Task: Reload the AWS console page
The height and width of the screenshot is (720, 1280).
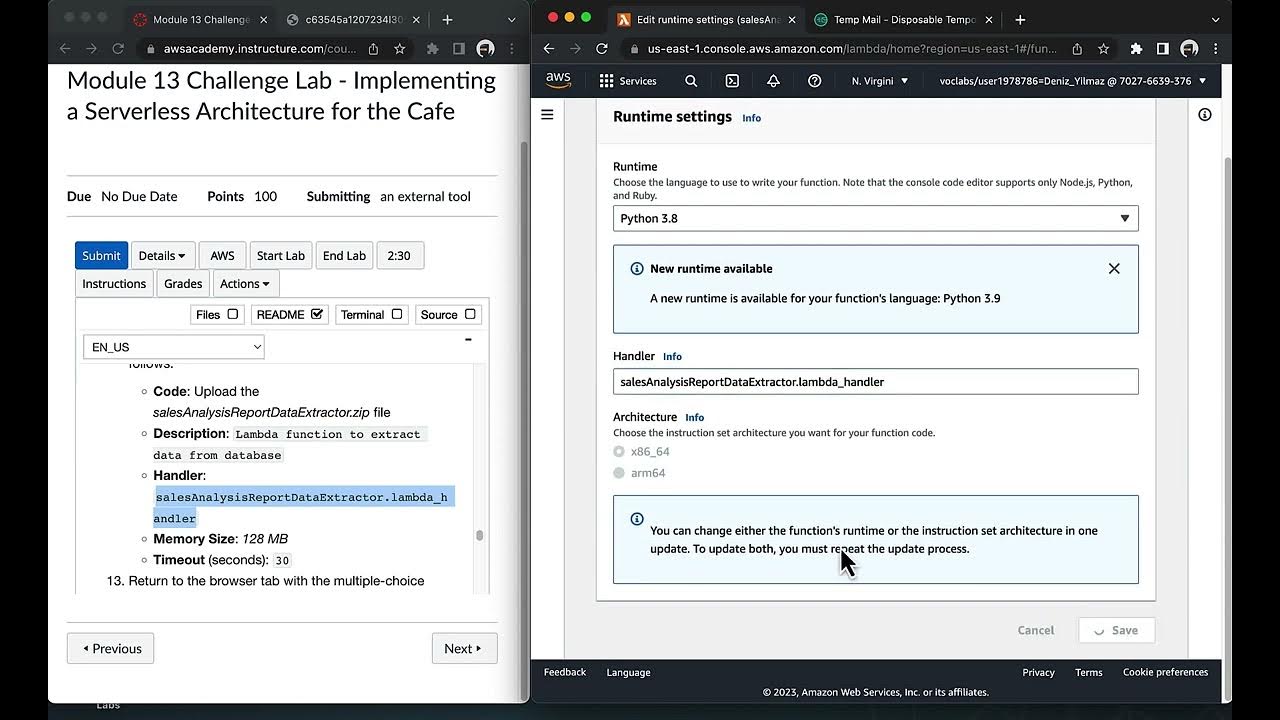Action: (602, 48)
